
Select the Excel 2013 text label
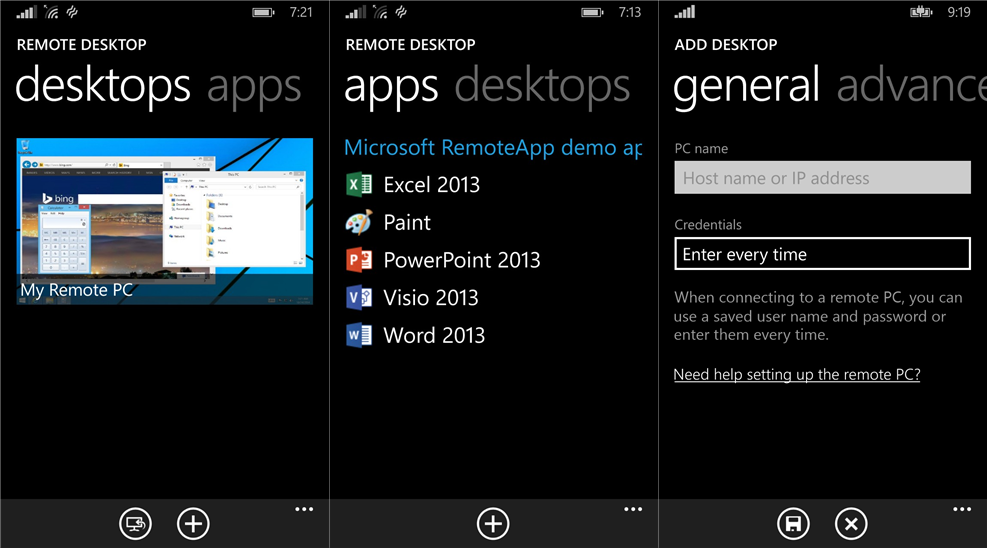(432, 185)
